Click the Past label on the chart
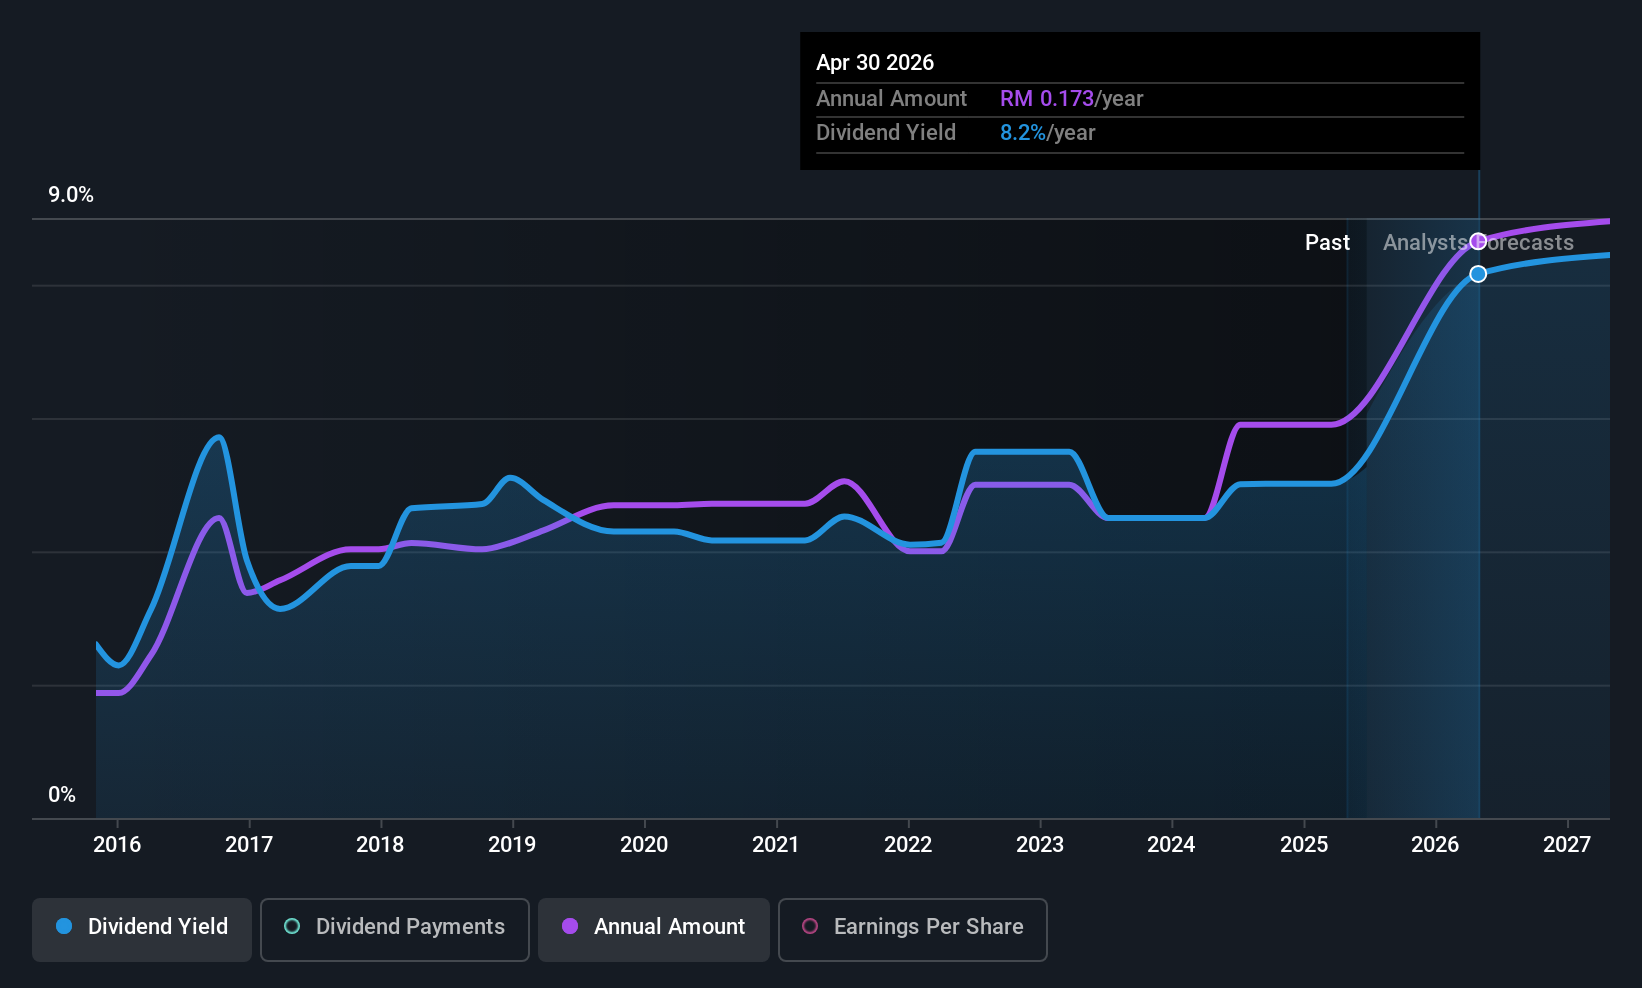 click(1327, 242)
